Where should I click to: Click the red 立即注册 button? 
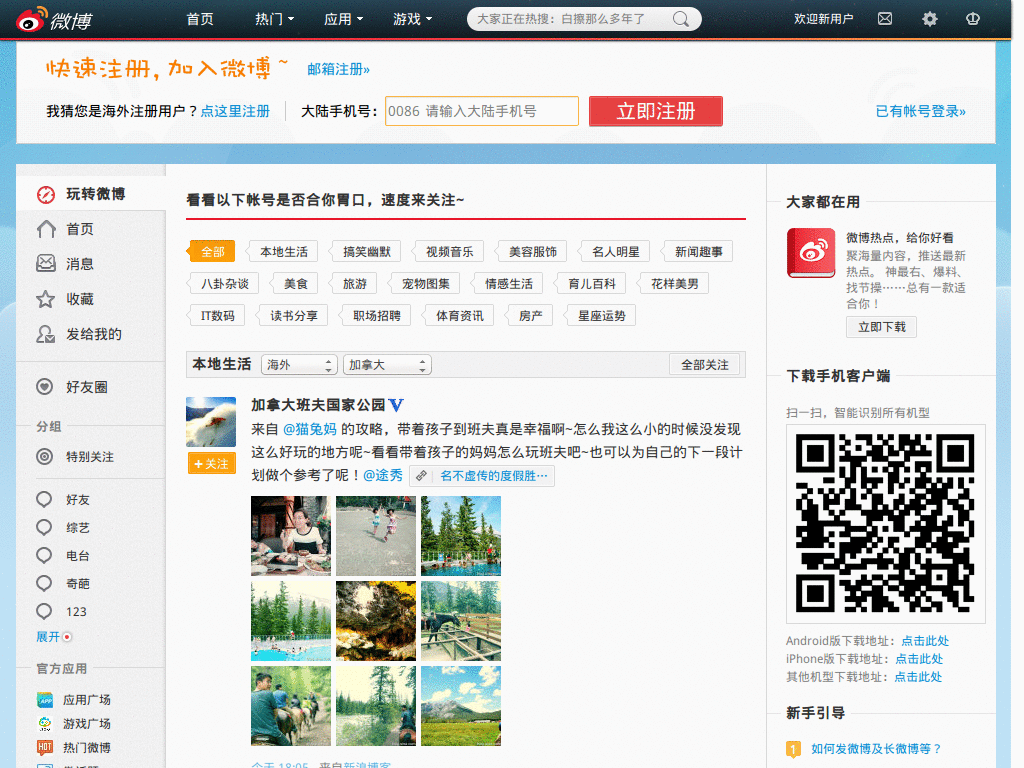pyautogui.click(x=656, y=111)
